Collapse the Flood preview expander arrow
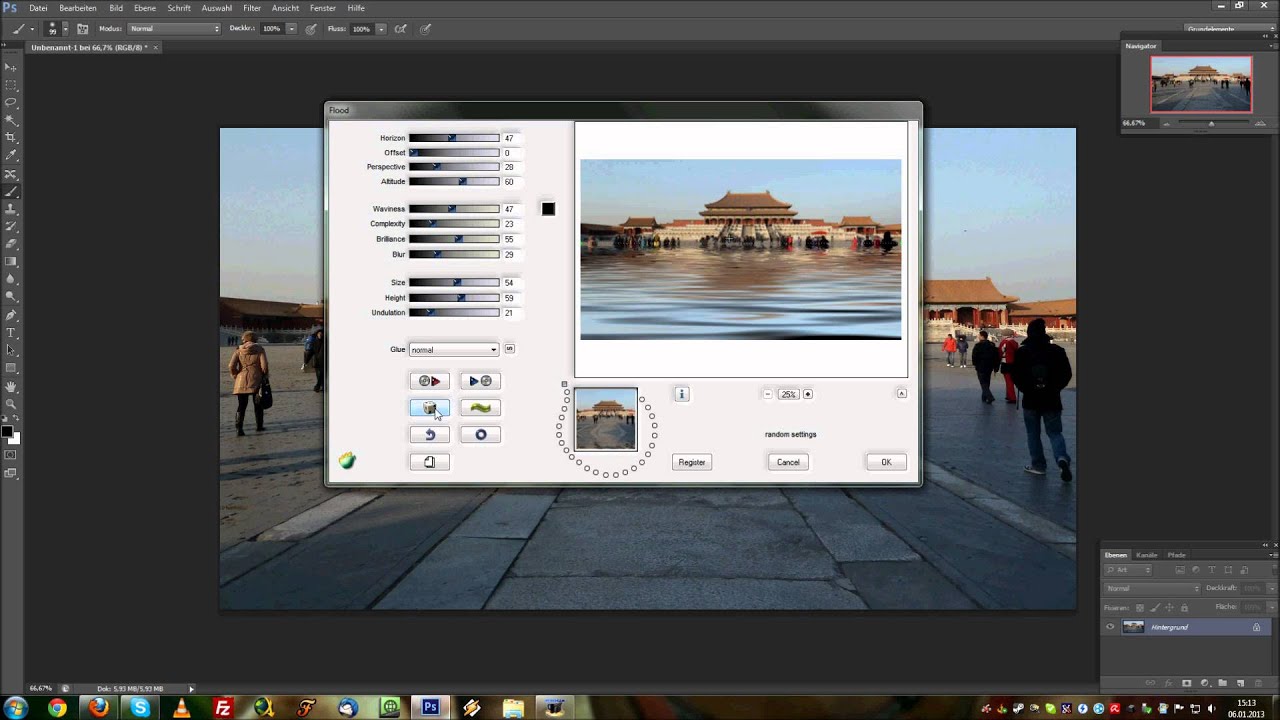 (901, 394)
